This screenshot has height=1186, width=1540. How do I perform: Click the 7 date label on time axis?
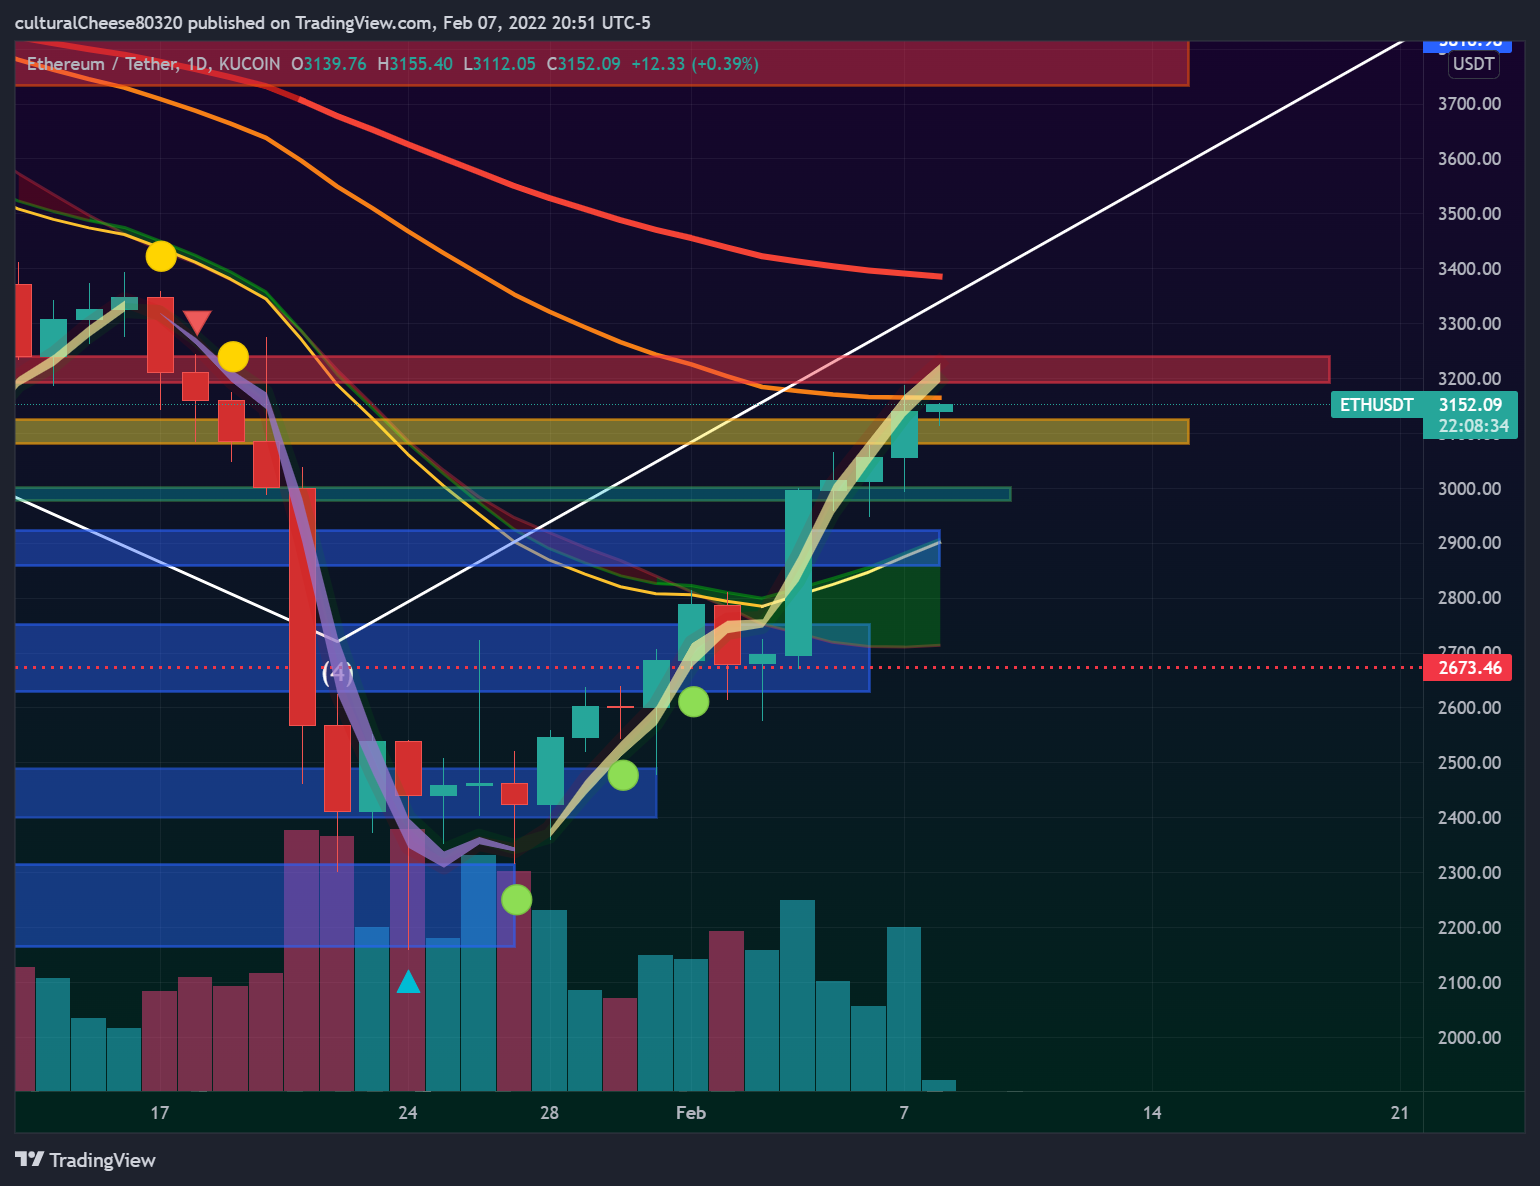click(904, 1113)
